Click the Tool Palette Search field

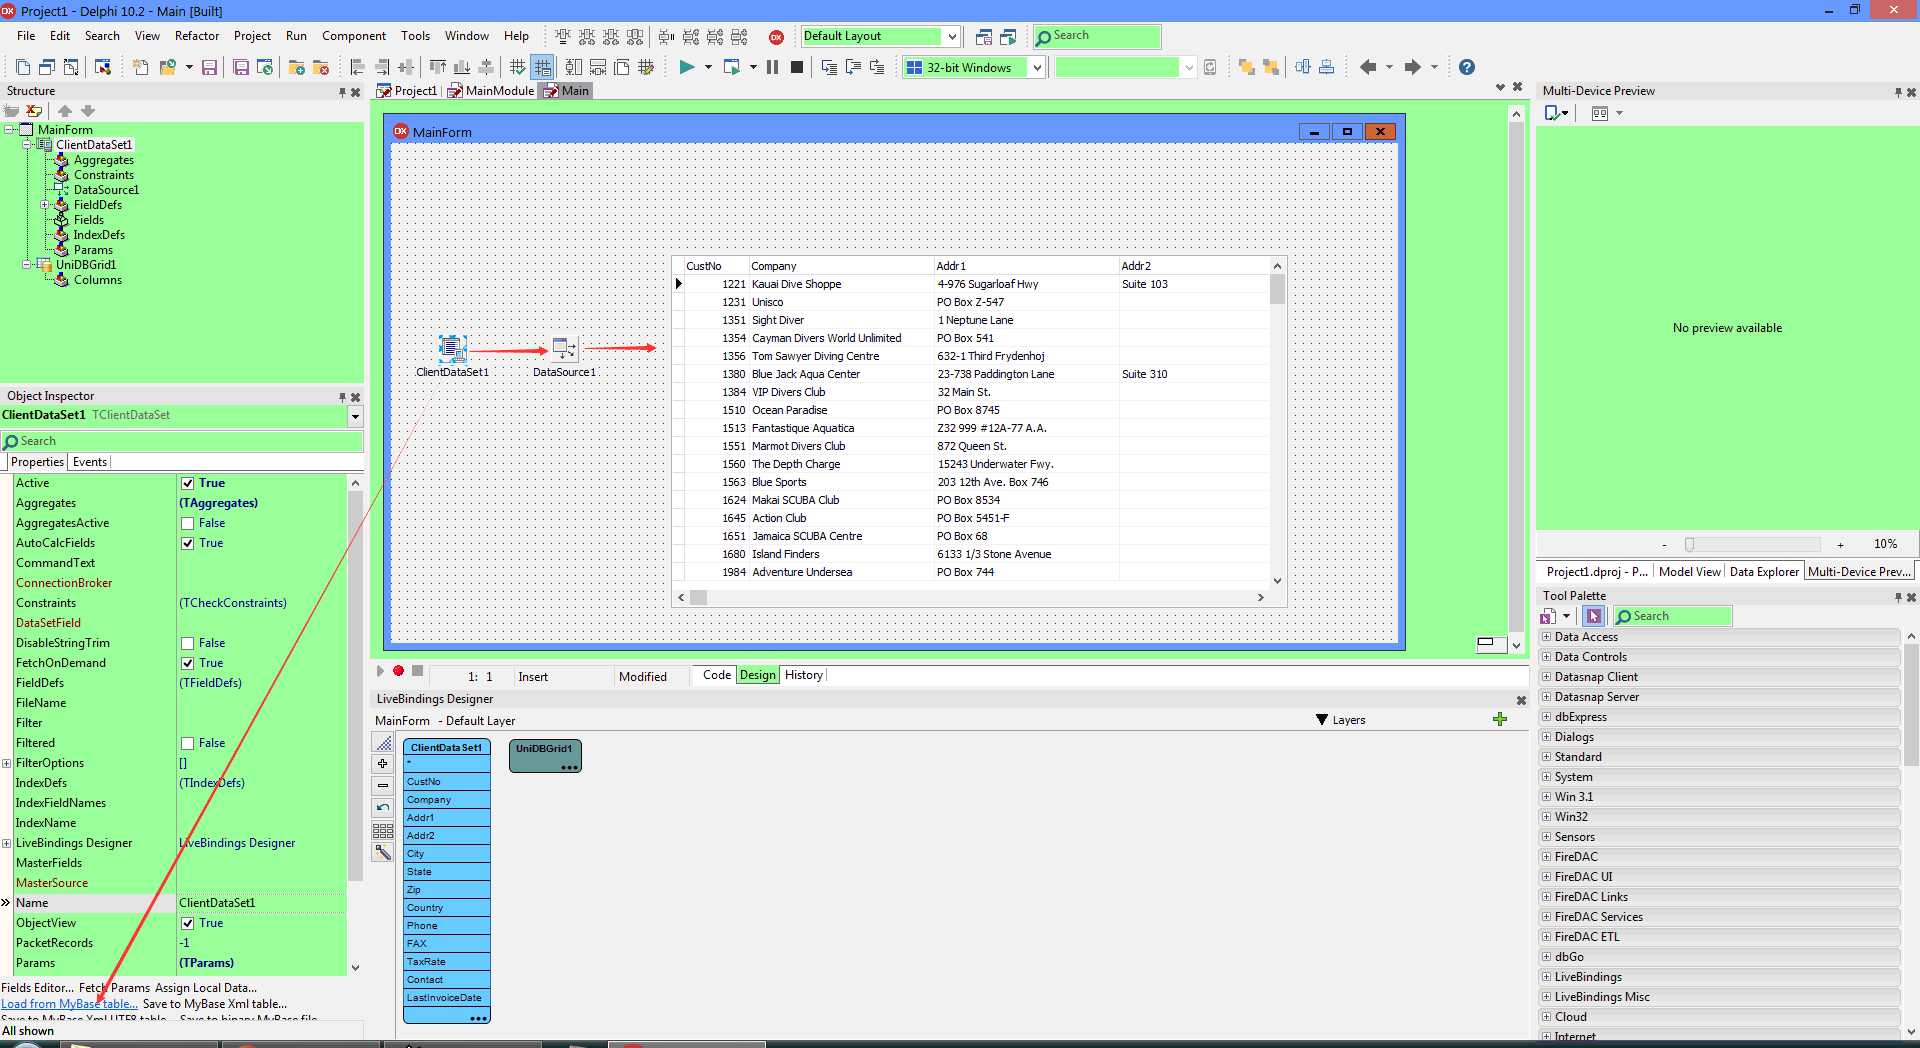click(x=1673, y=616)
